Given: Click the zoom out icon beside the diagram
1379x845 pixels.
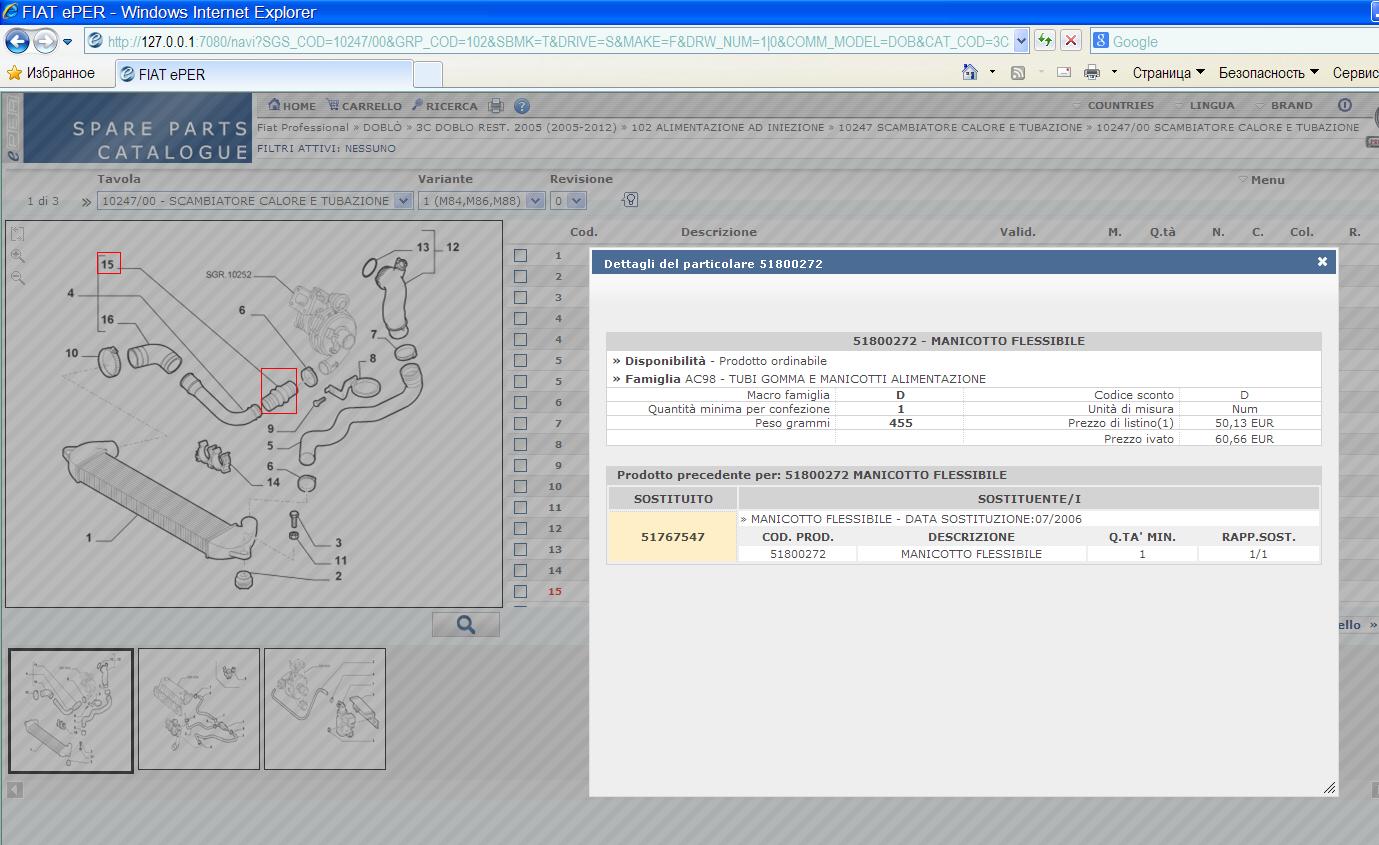Looking at the screenshot, I should (17, 277).
